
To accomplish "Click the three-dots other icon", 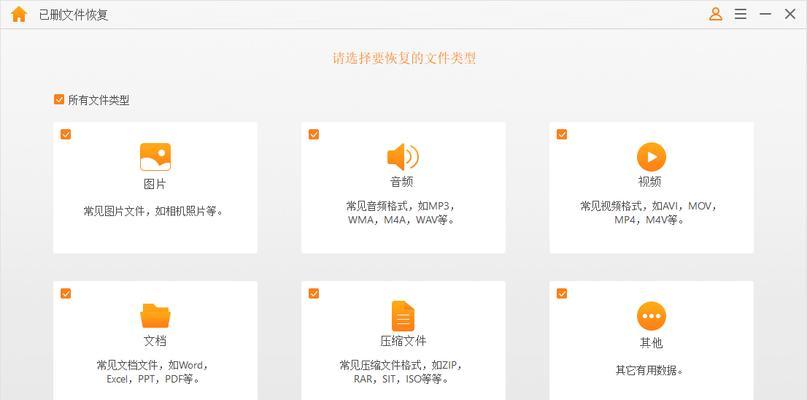I will (652, 316).
